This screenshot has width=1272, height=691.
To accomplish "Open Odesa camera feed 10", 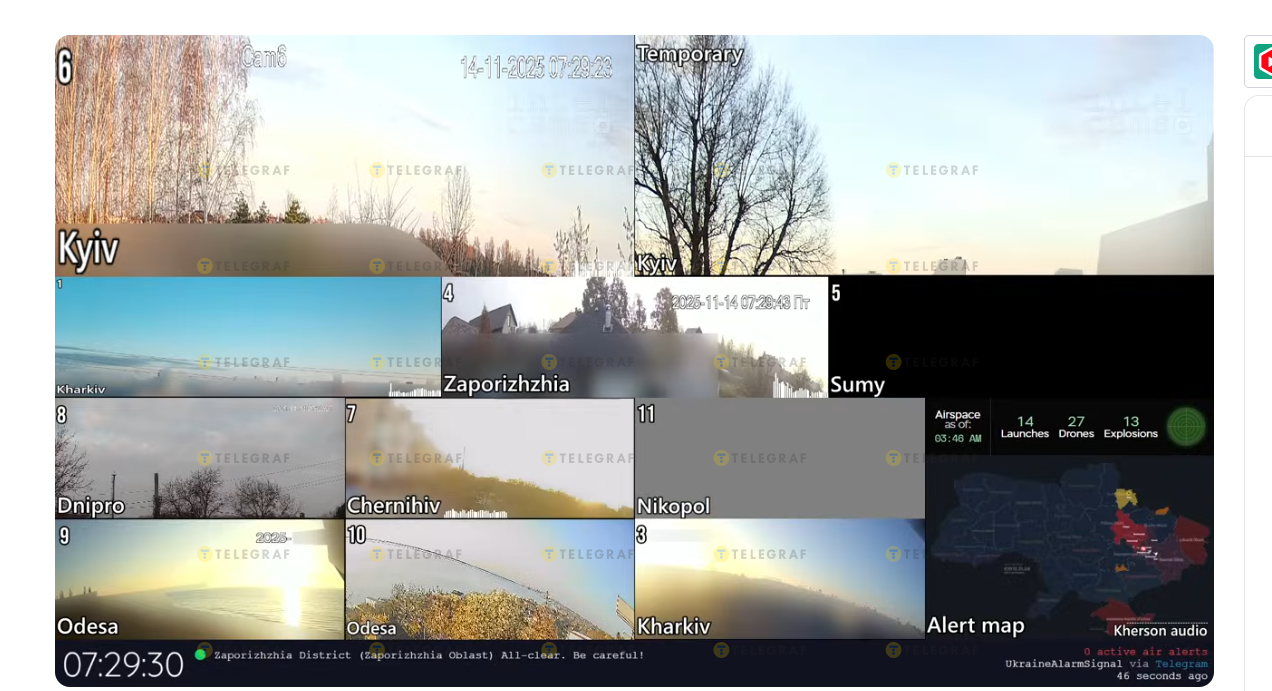I will click(x=489, y=579).
